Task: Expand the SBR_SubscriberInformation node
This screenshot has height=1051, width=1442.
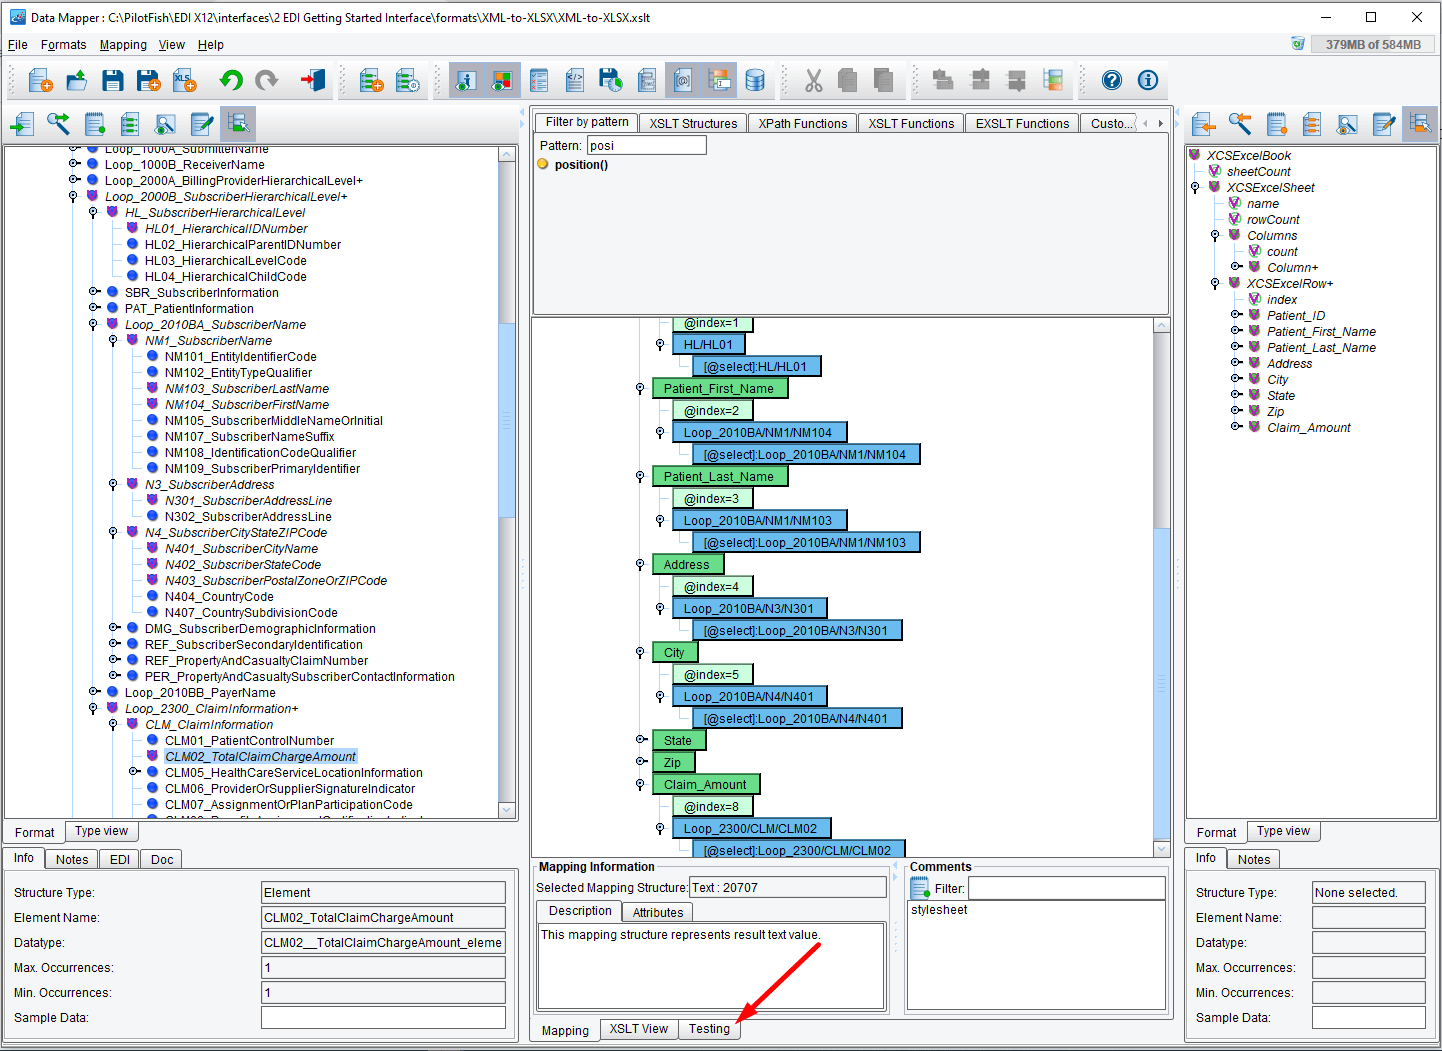Action: [x=94, y=292]
